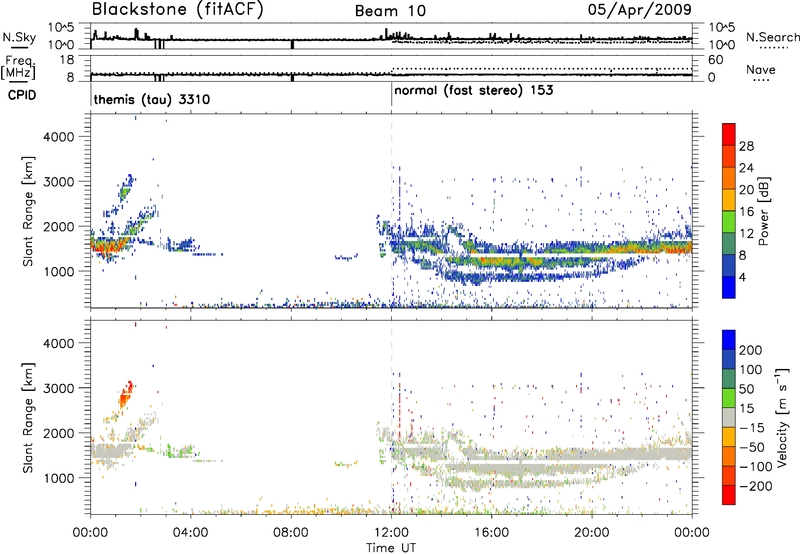
Task: Click the 'N.Sky' legend label
Action: click(19, 37)
